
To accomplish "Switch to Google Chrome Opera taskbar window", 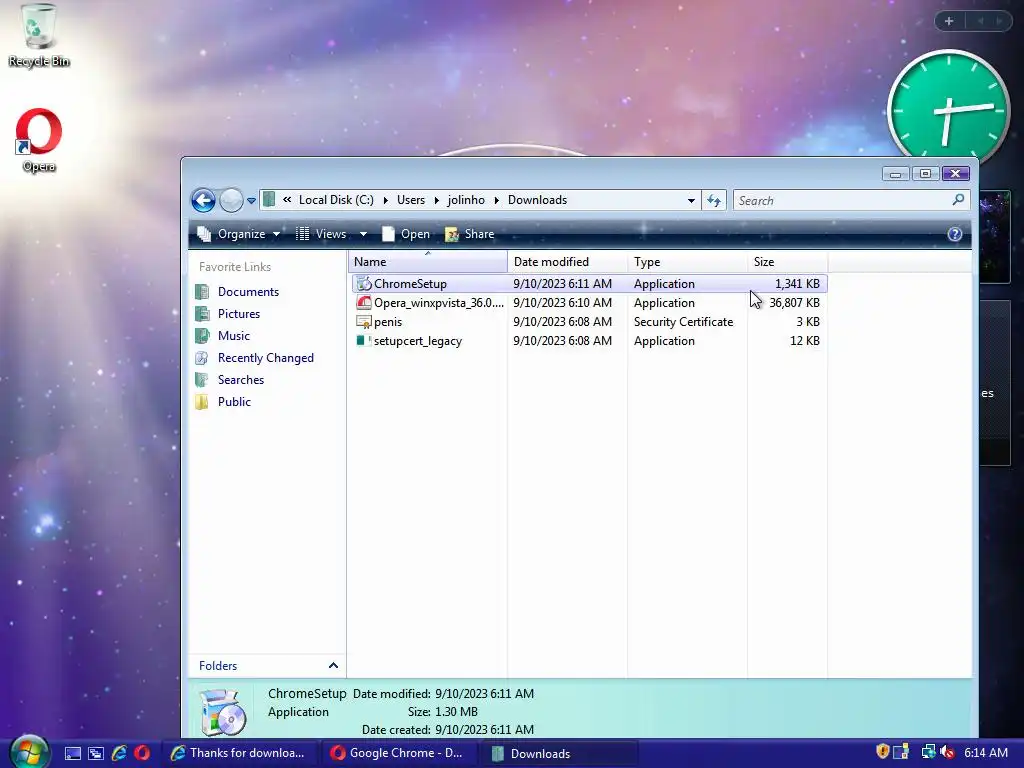I will 399,753.
